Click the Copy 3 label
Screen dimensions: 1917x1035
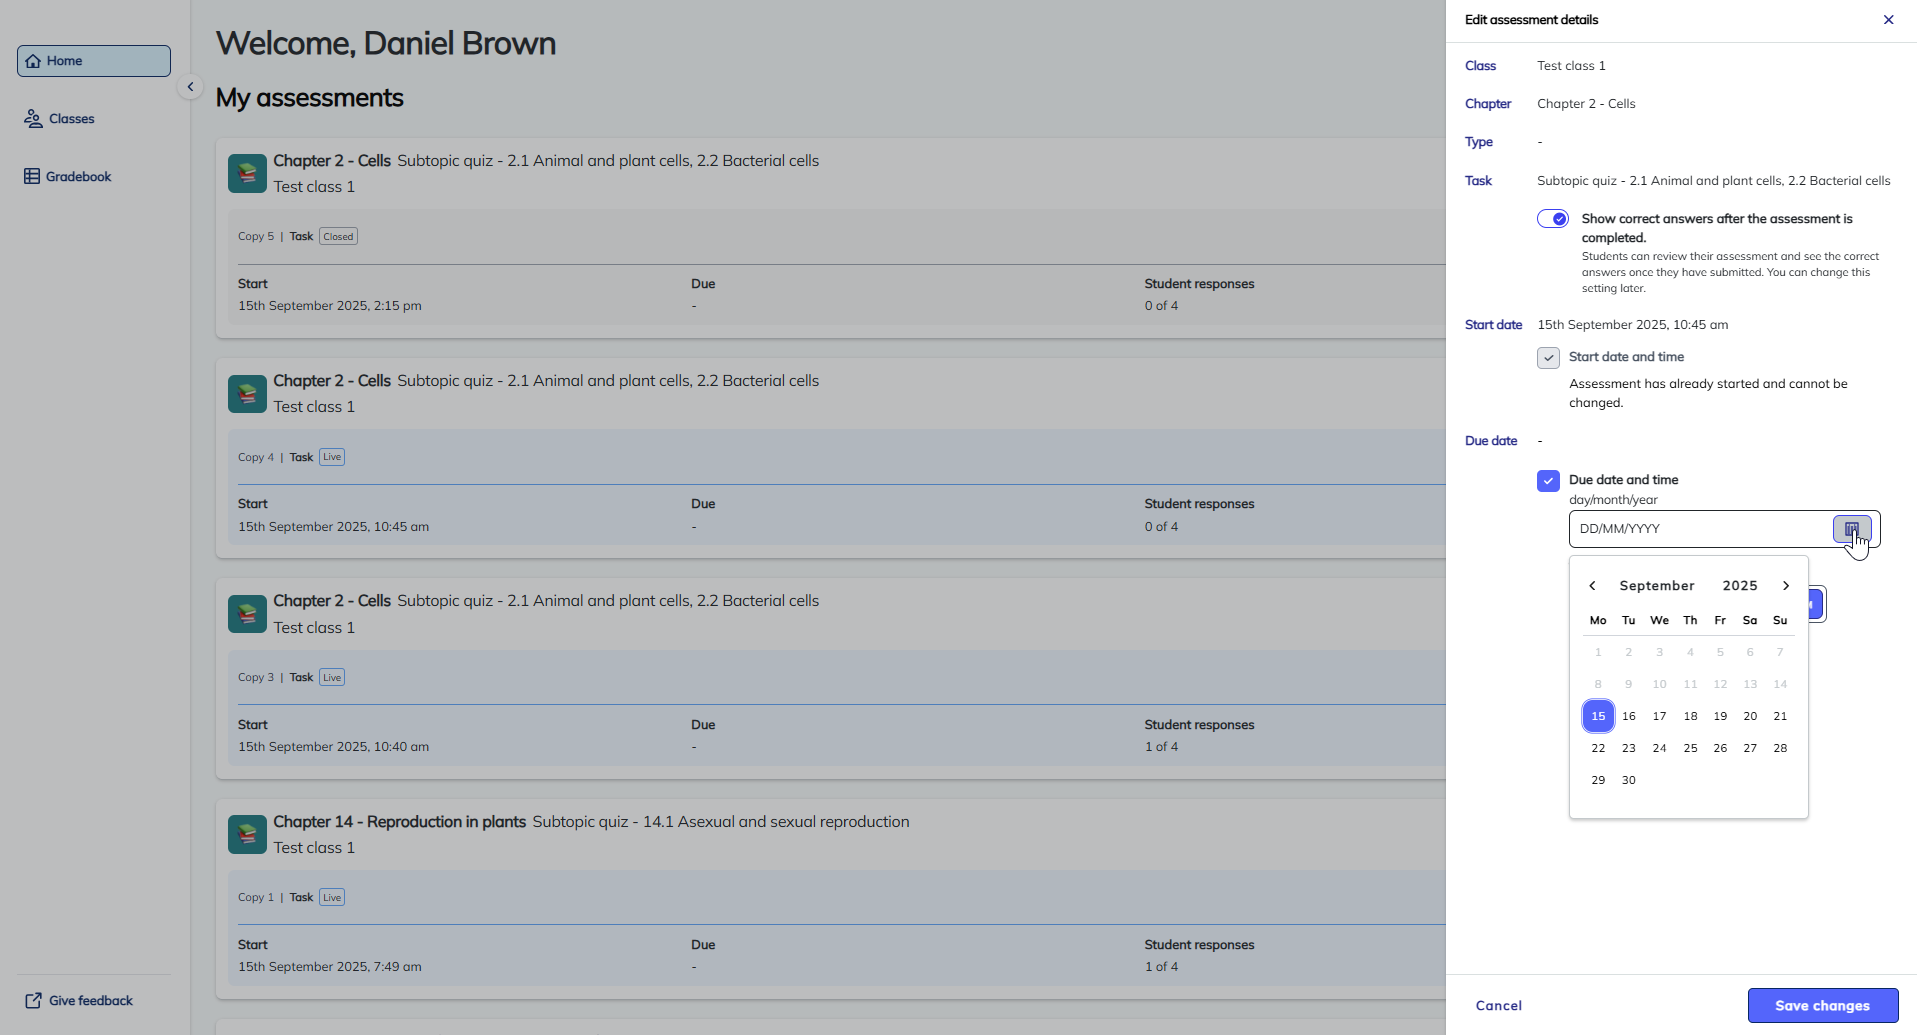[256, 678]
